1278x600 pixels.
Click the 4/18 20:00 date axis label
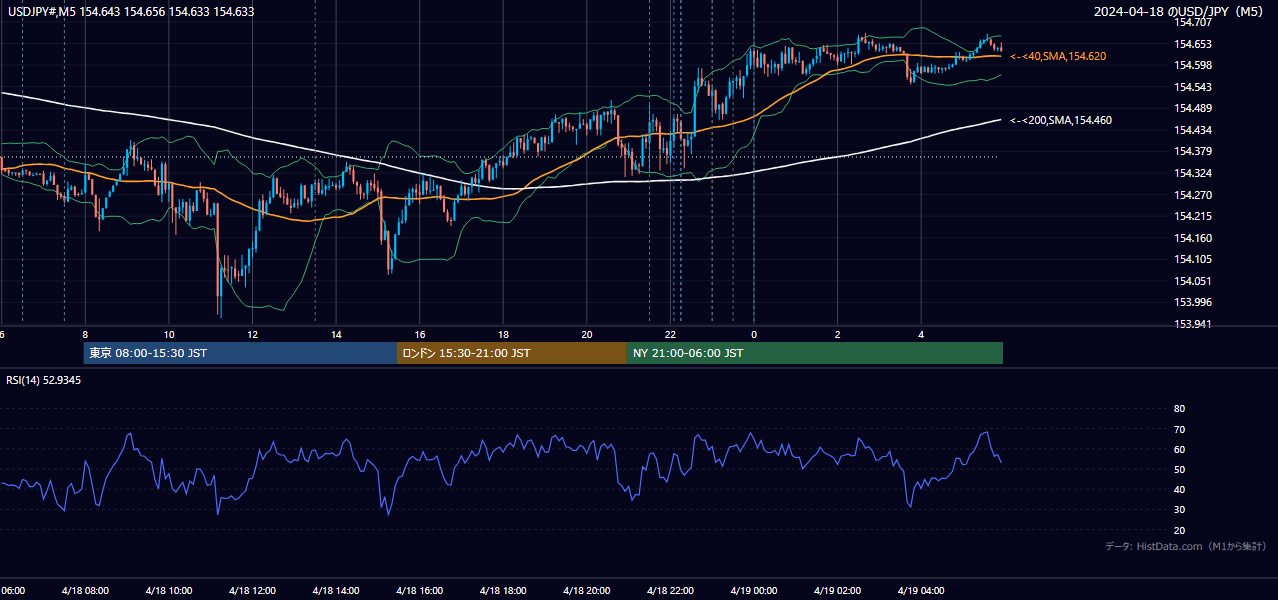point(587,591)
